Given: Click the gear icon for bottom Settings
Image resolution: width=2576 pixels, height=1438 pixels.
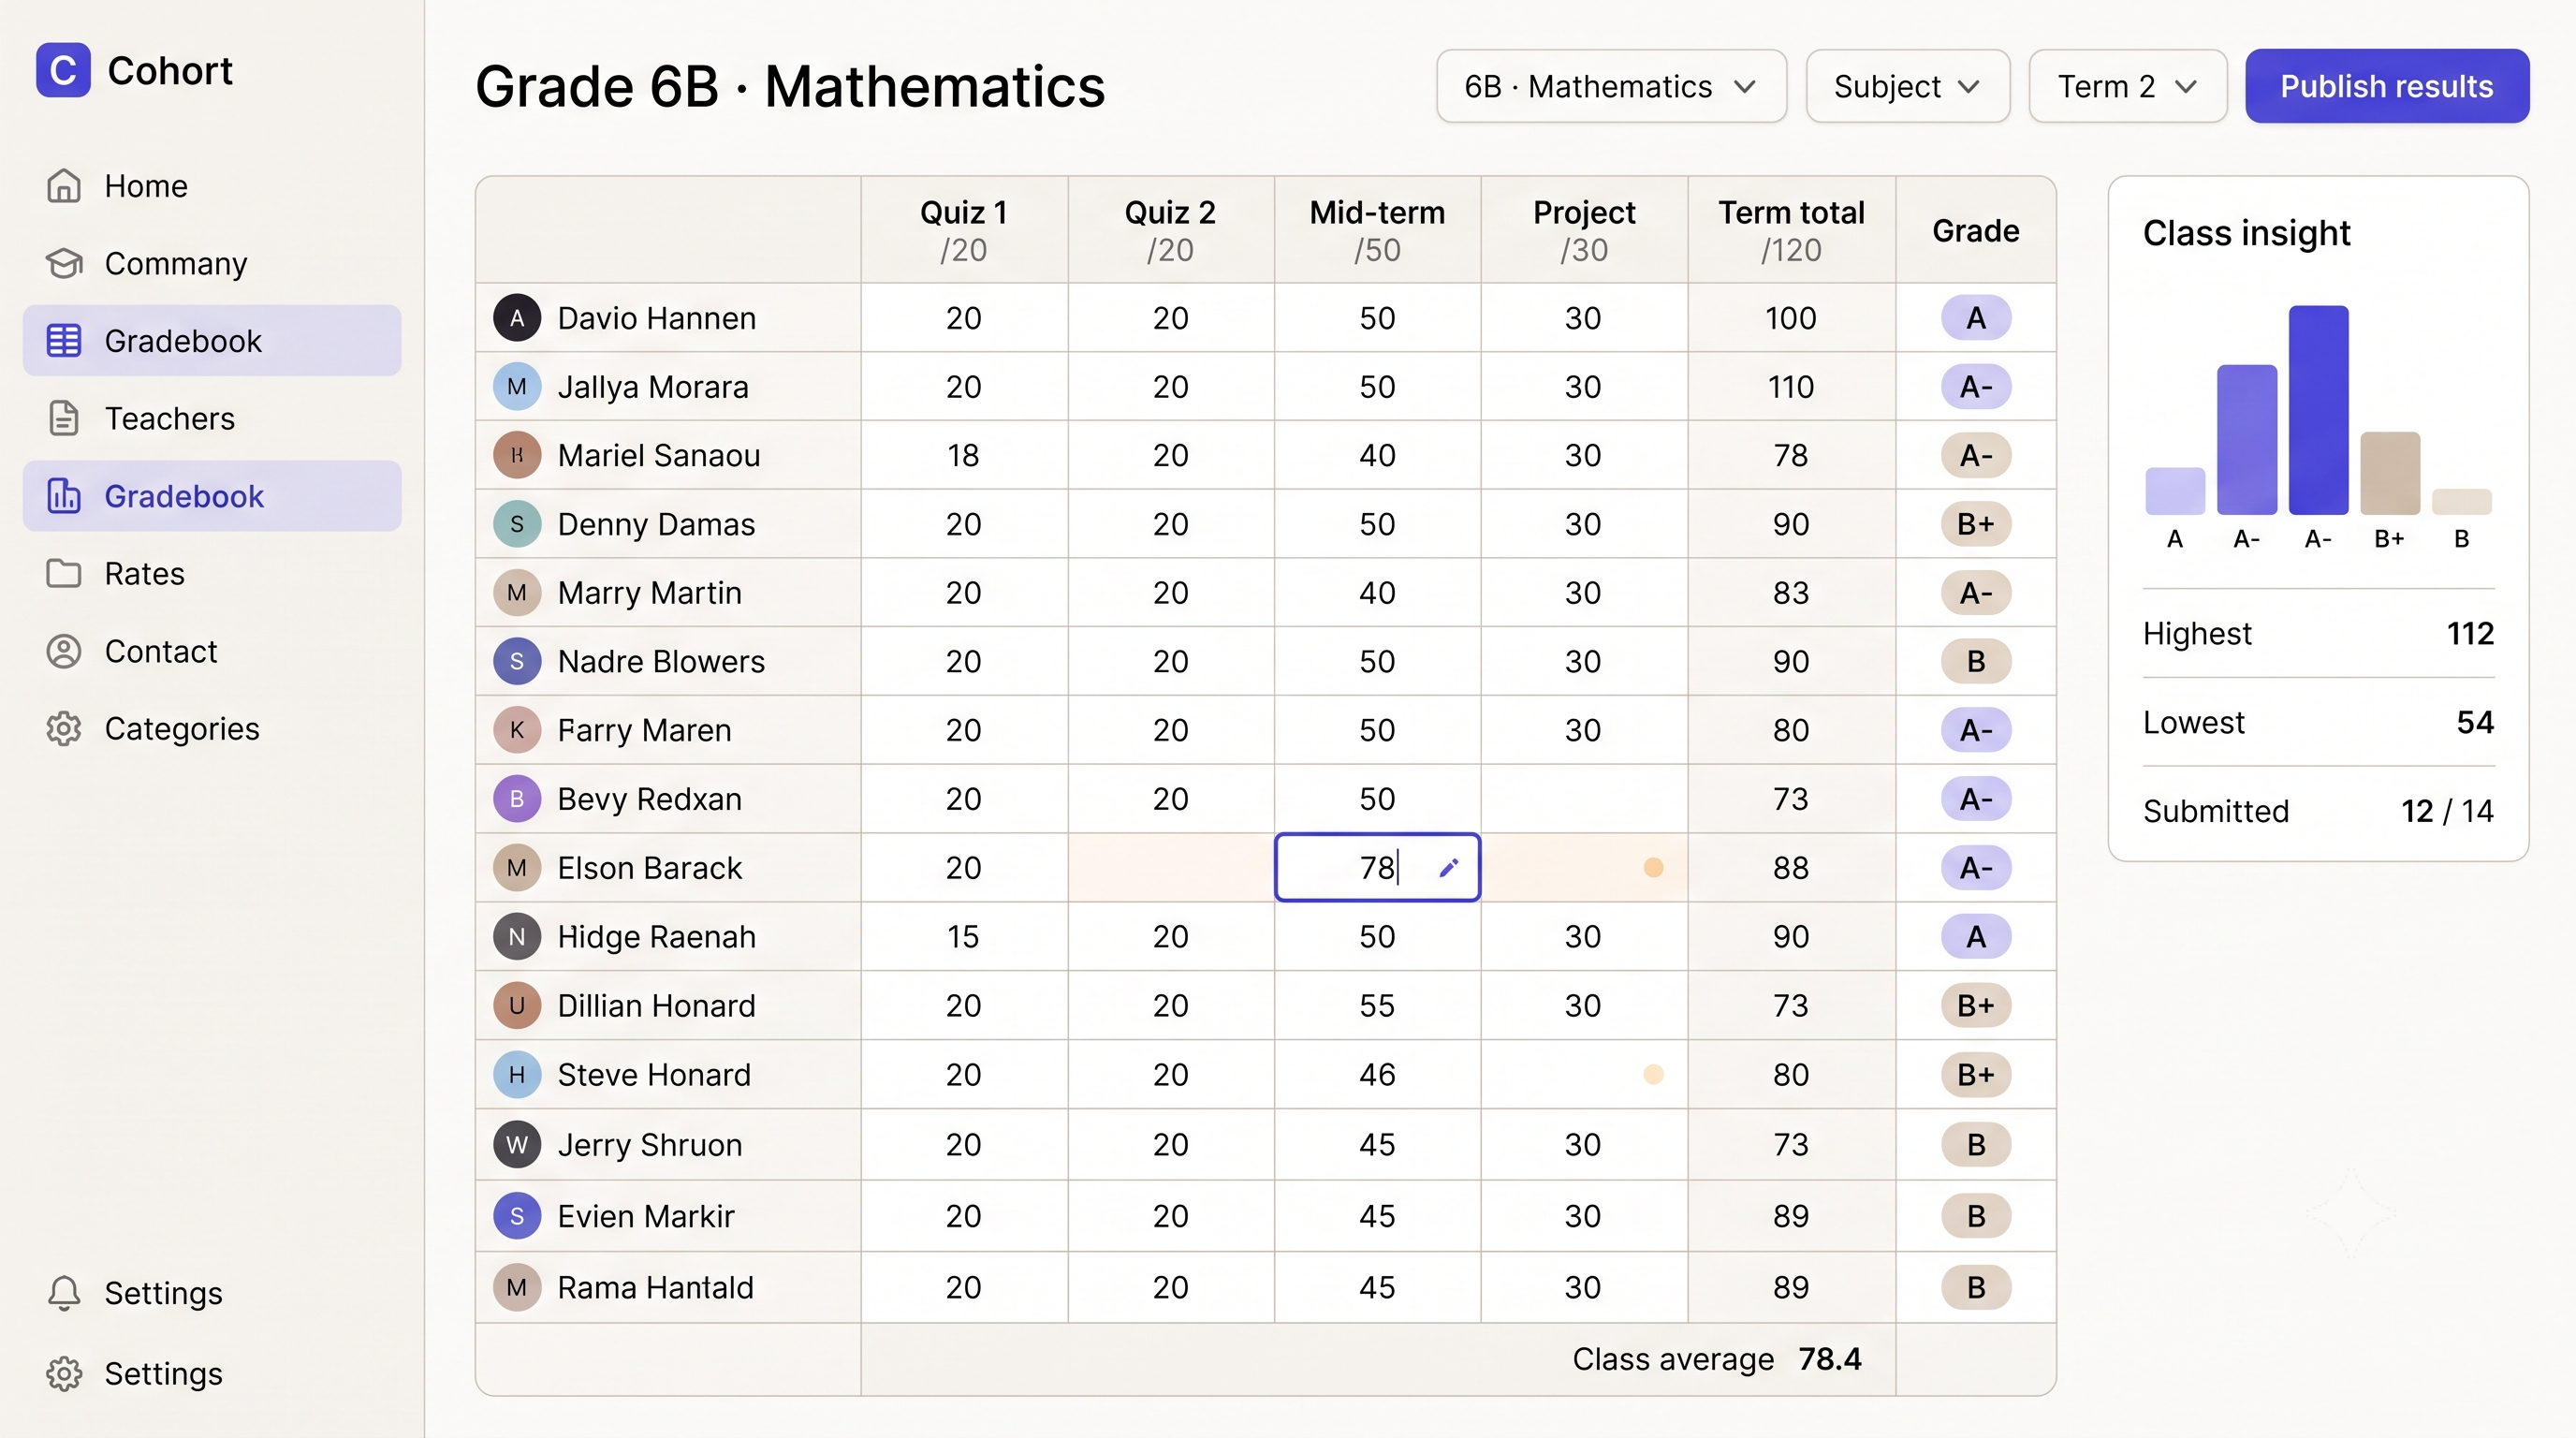Looking at the screenshot, I should 64,1374.
